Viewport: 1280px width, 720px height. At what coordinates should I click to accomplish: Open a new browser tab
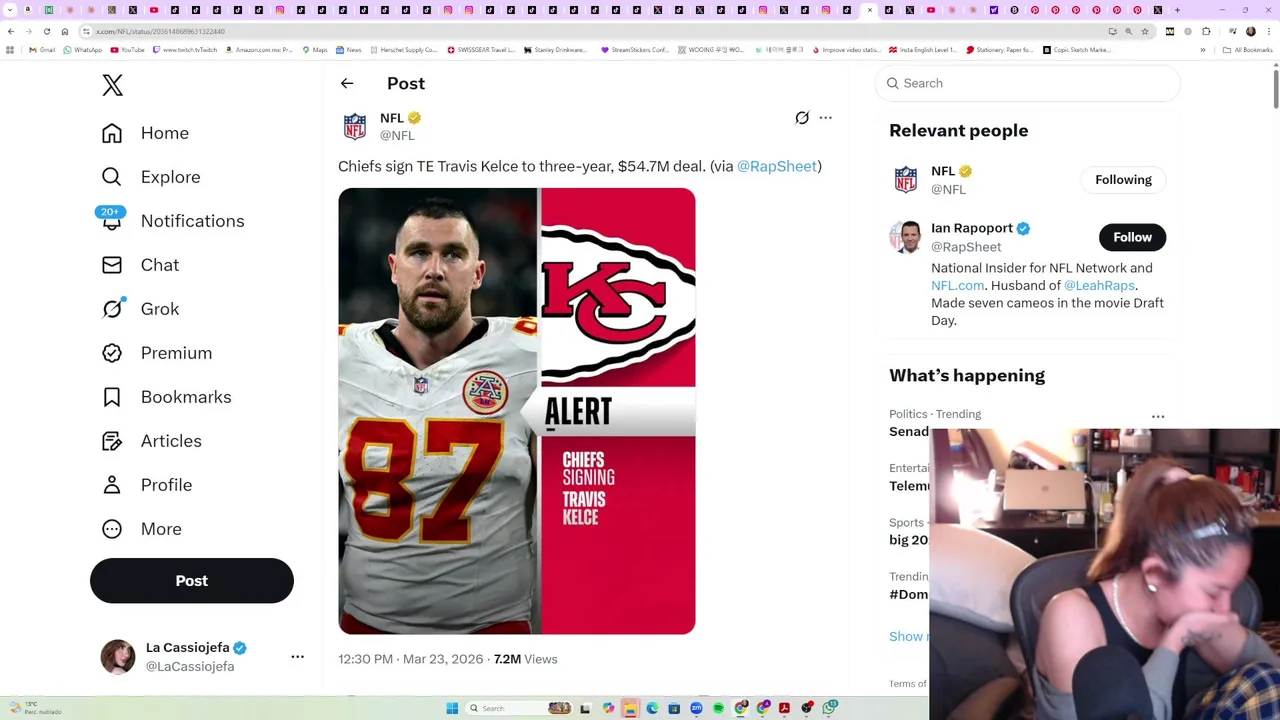point(1177,10)
